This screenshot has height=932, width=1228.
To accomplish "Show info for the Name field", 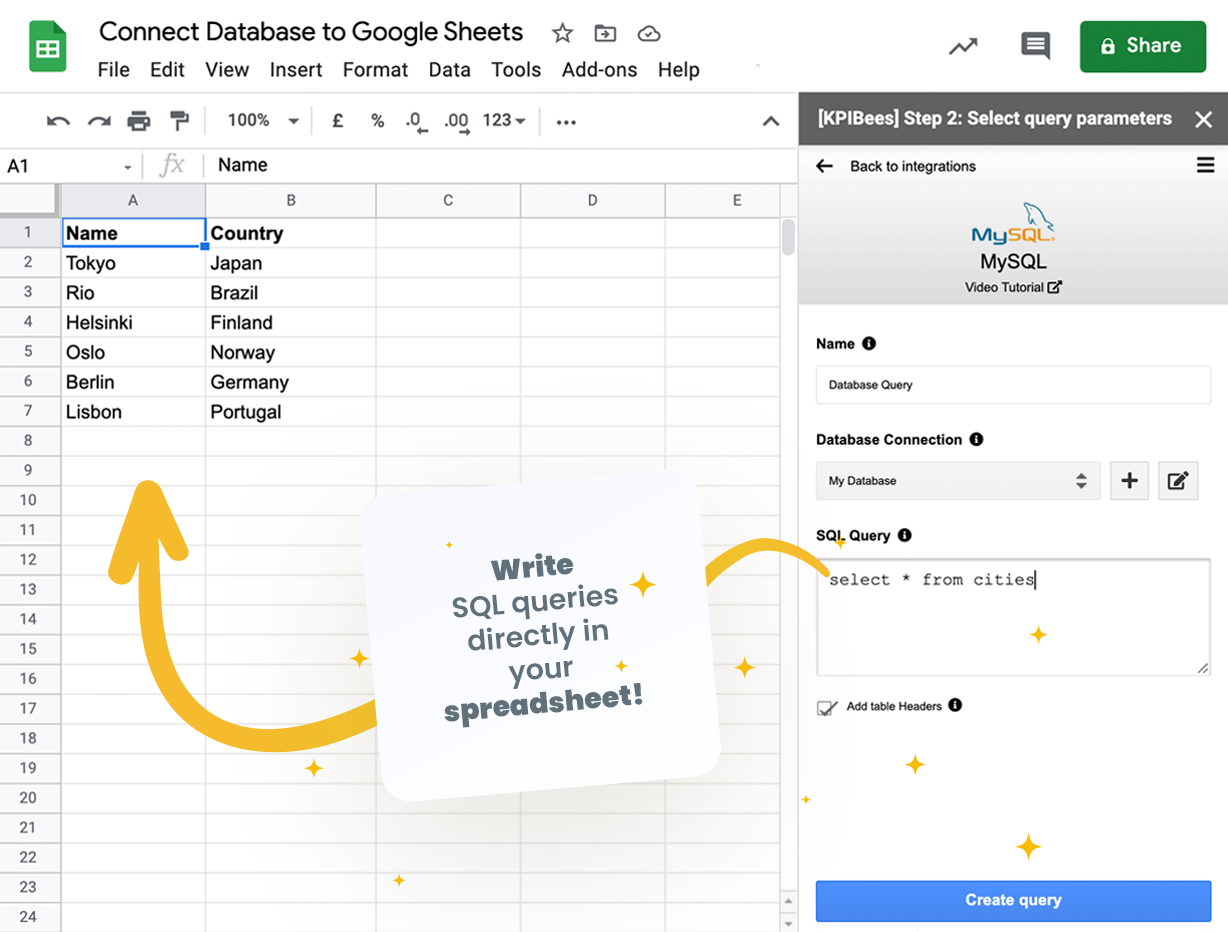I will [869, 343].
